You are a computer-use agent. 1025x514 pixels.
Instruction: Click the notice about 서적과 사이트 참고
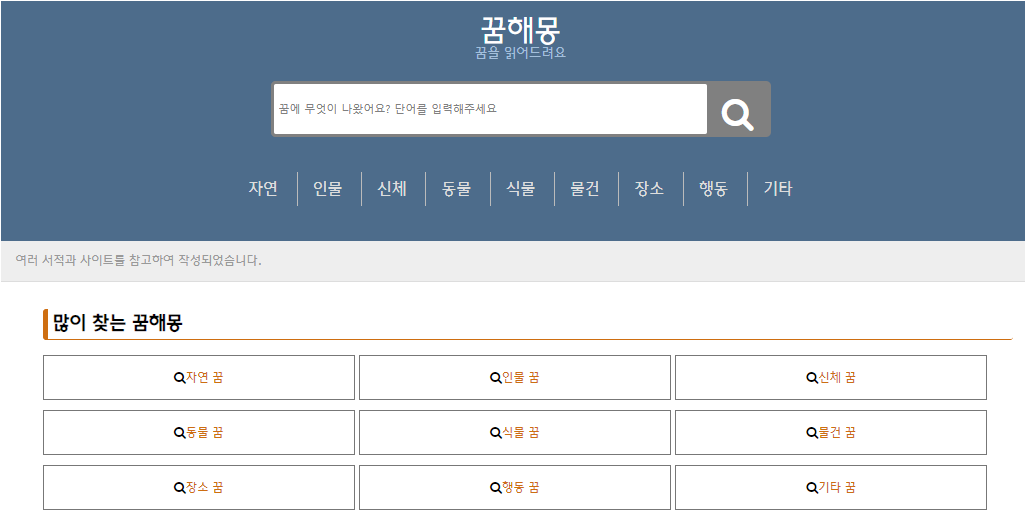pyautogui.click(x=139, y=261)
